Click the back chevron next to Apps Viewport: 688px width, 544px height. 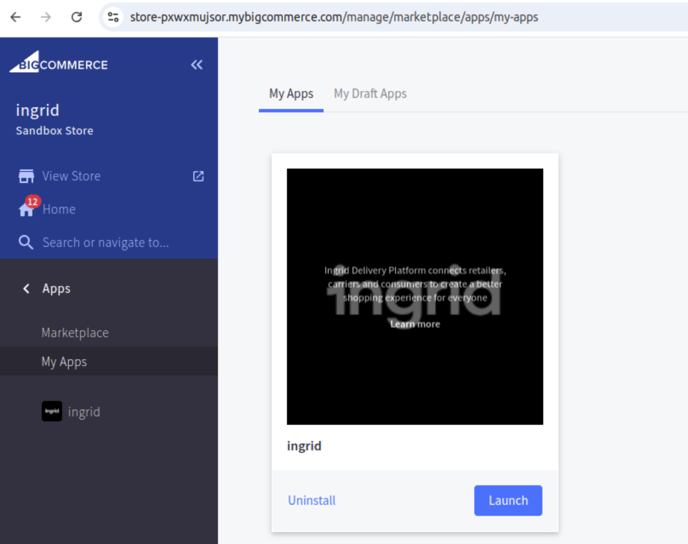[x=26, y=289]
